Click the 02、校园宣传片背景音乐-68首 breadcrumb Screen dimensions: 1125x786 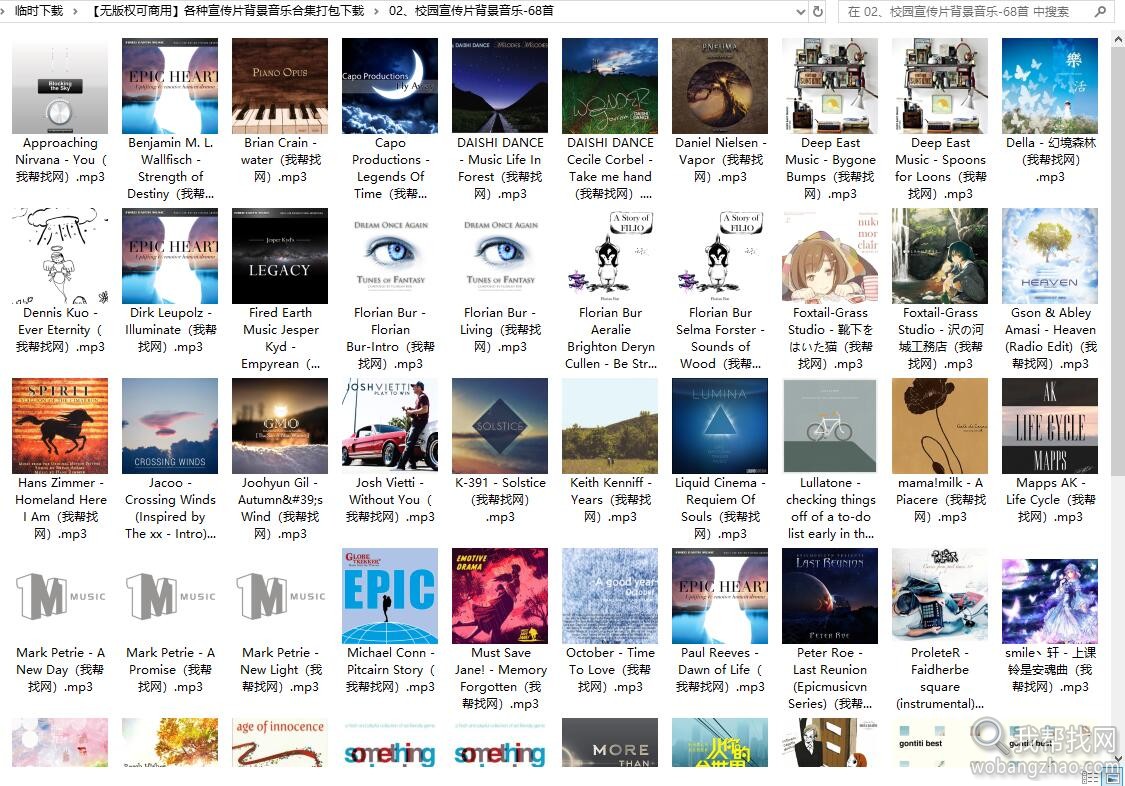tap(471, 11)
